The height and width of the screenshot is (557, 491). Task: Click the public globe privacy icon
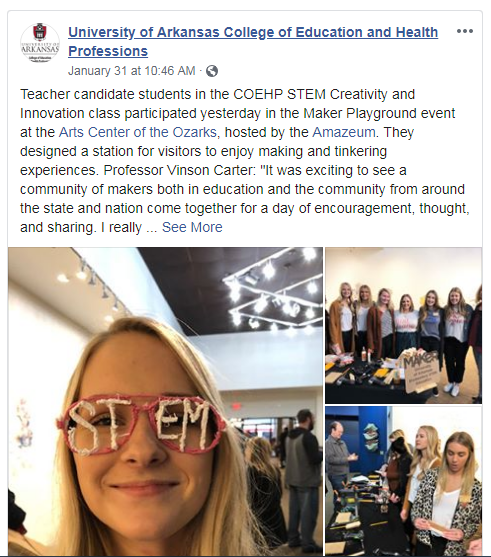pos(212,71)
